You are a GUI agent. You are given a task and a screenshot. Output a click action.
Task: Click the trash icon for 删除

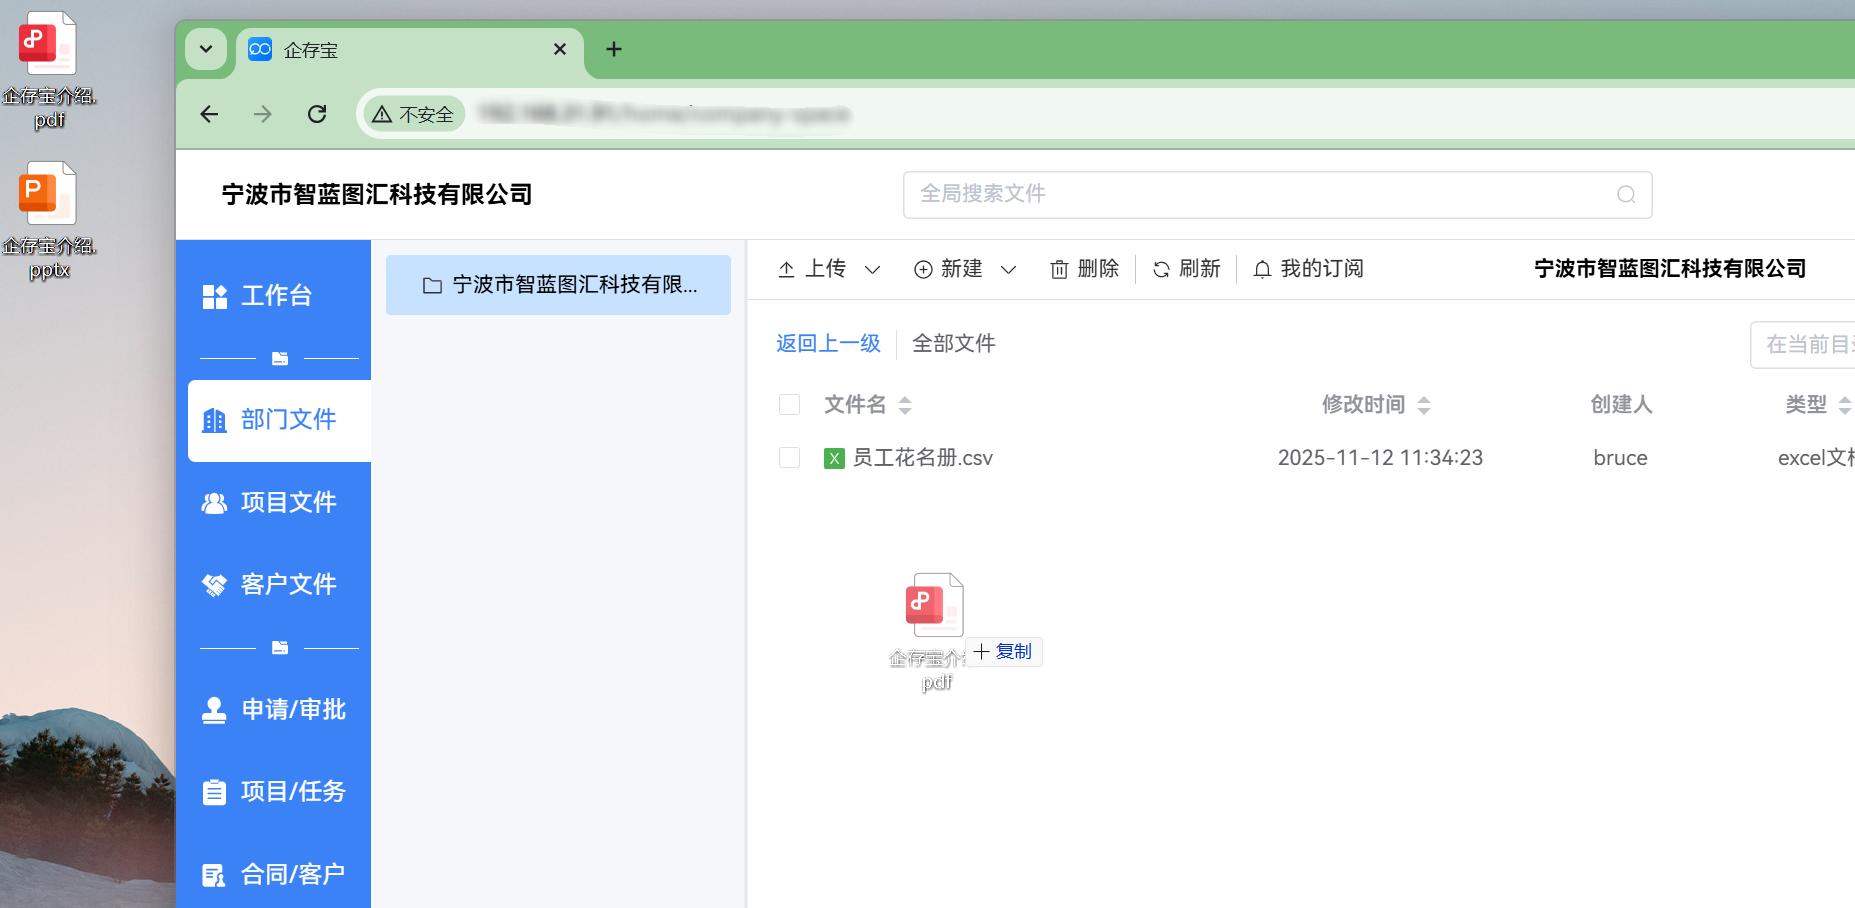click(1059, 270)
